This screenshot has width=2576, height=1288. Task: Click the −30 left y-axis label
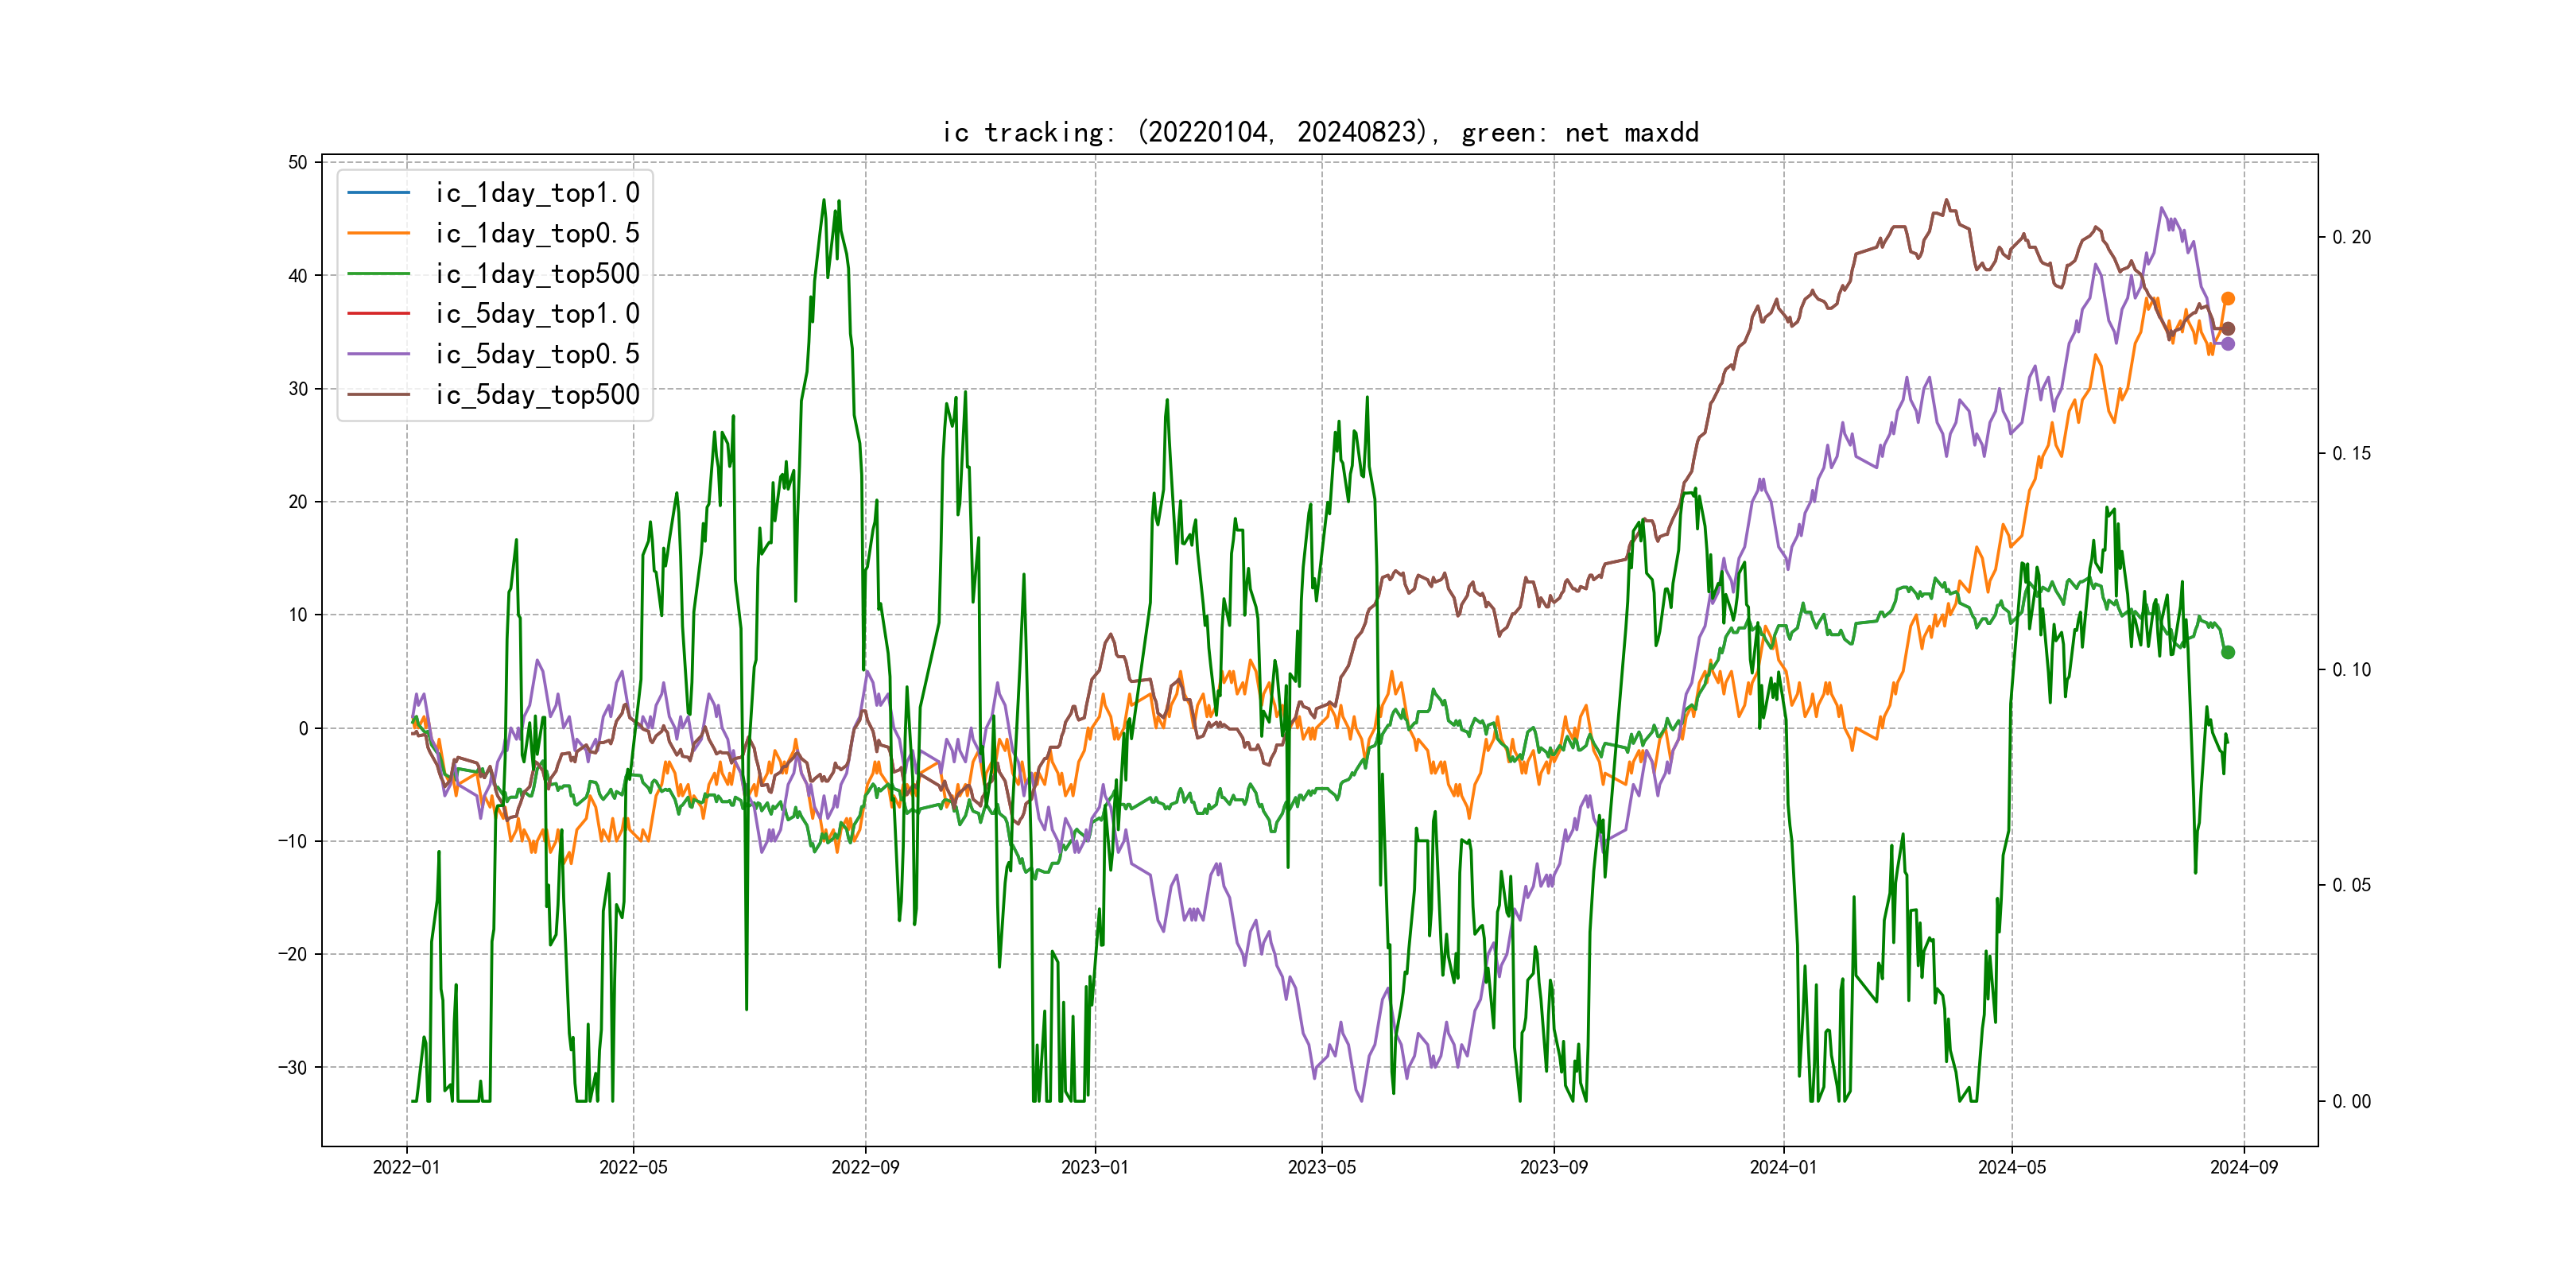(x=292, y=1067)
